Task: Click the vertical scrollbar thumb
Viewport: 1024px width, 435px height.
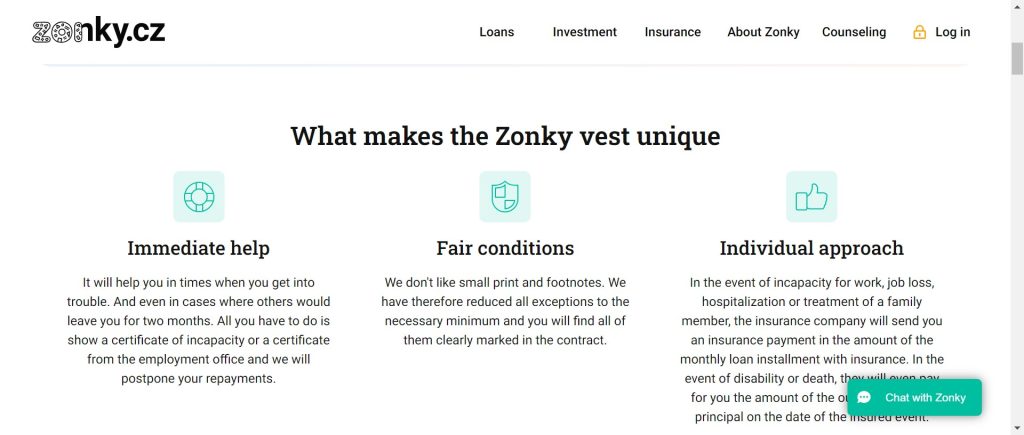Action: (1016, 60)
